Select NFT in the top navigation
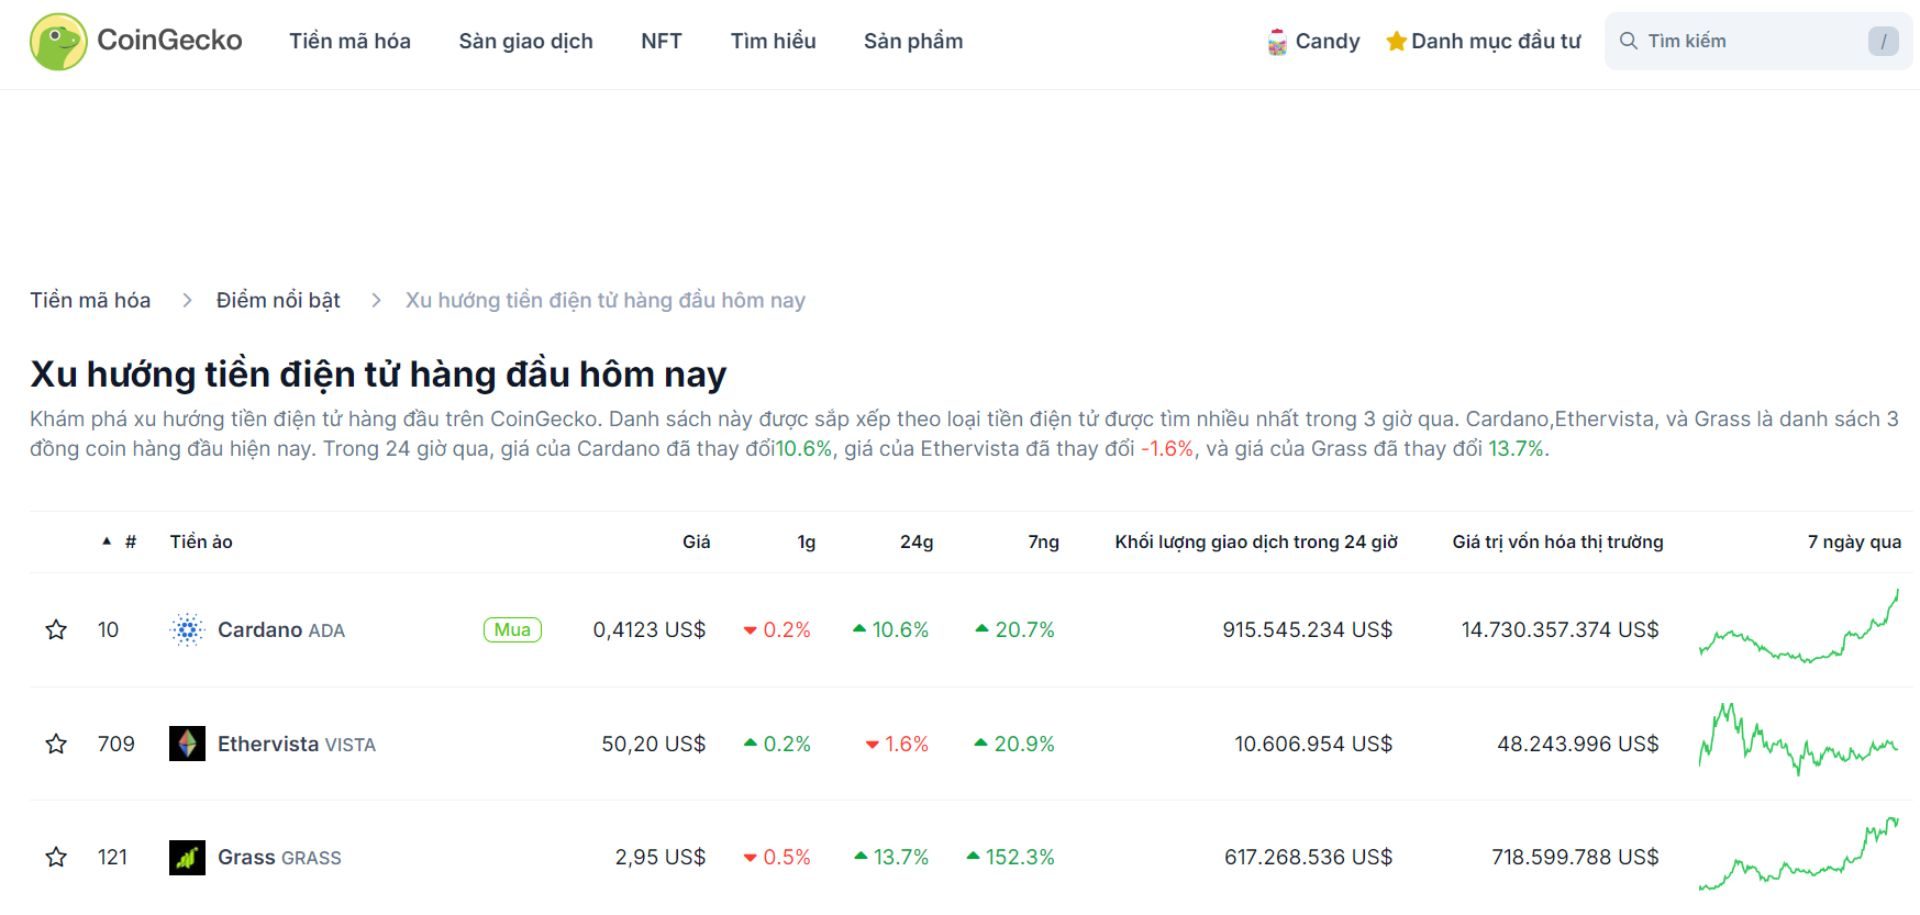1920x915 pixels. tap(661, 41)
